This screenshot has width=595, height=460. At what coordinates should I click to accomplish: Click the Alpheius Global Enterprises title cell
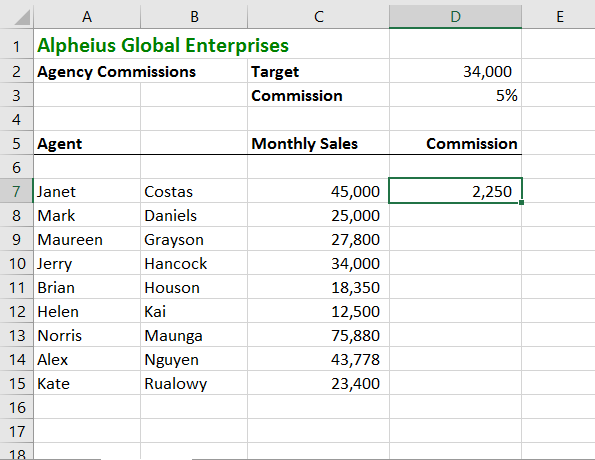(163, 46)
